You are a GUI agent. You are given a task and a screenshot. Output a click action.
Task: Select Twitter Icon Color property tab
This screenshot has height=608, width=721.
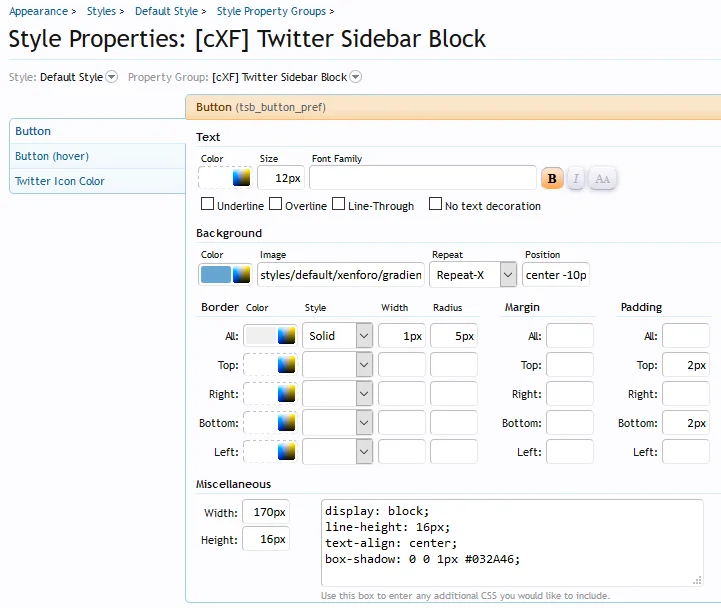pos(97,181)
